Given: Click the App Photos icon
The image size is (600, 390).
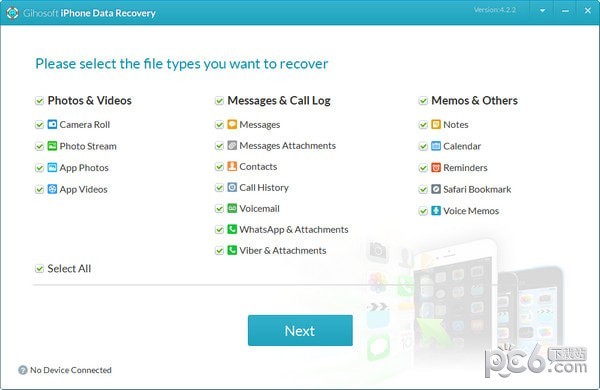Looking at the screenshot, I should click(52, 167).
